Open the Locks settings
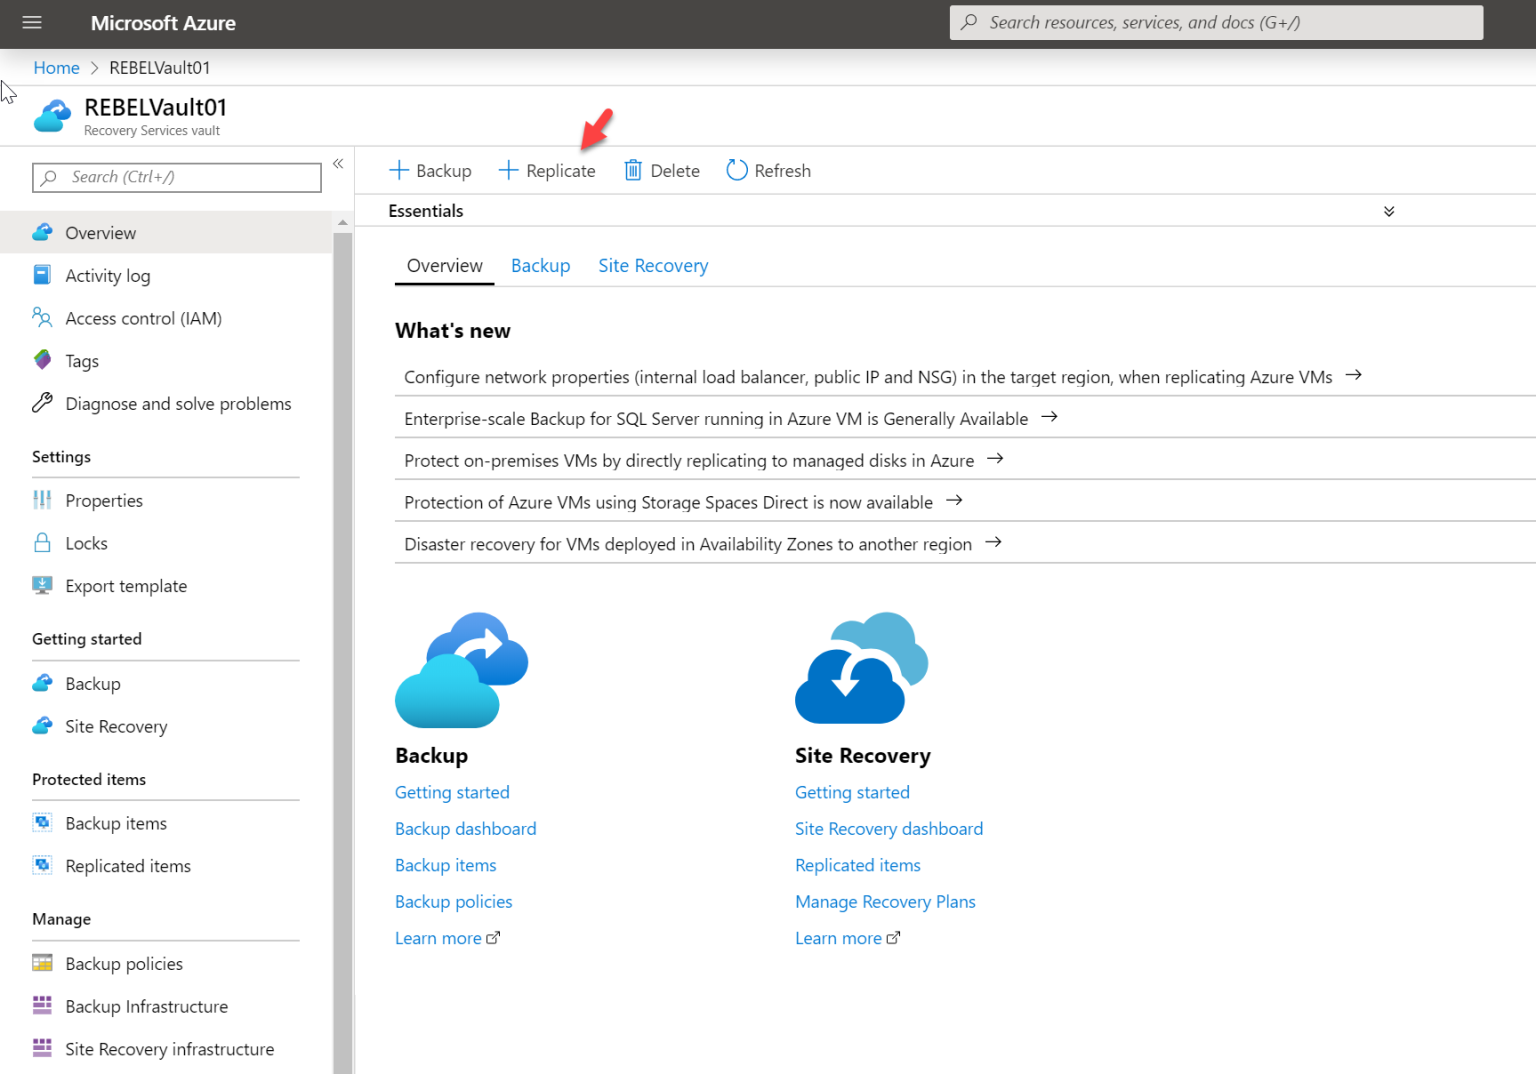 [85, 542]
